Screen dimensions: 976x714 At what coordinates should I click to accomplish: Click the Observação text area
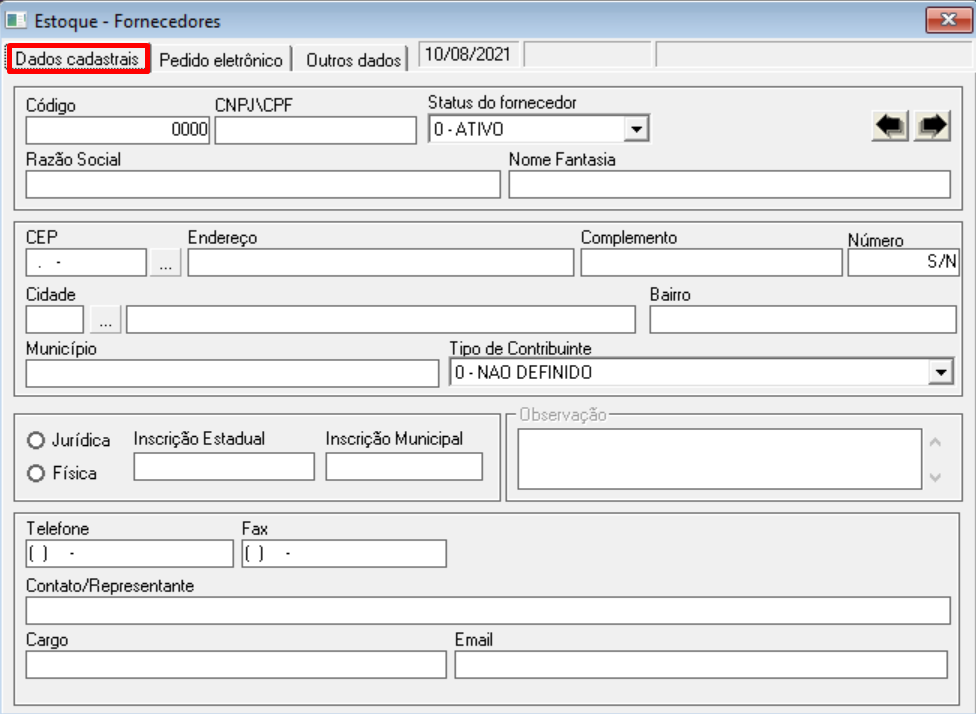point(720,459)
